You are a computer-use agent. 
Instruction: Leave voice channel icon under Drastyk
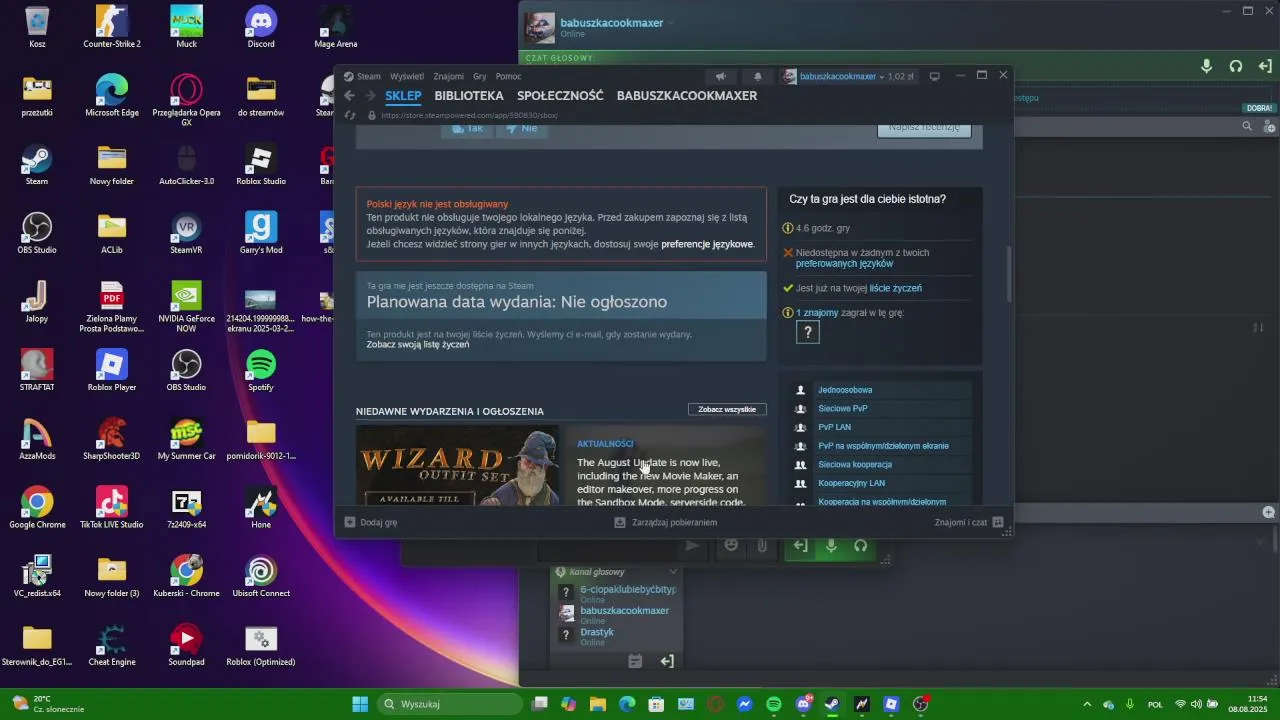pos(667,661)
